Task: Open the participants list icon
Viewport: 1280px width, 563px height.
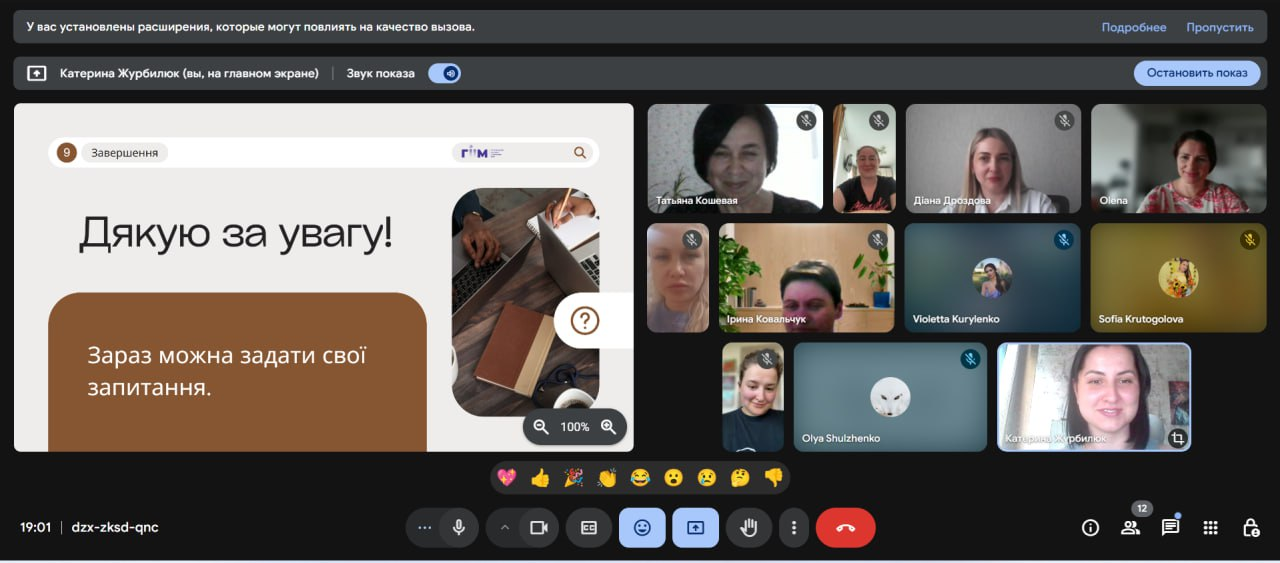Action: [x=1130, y=528]
